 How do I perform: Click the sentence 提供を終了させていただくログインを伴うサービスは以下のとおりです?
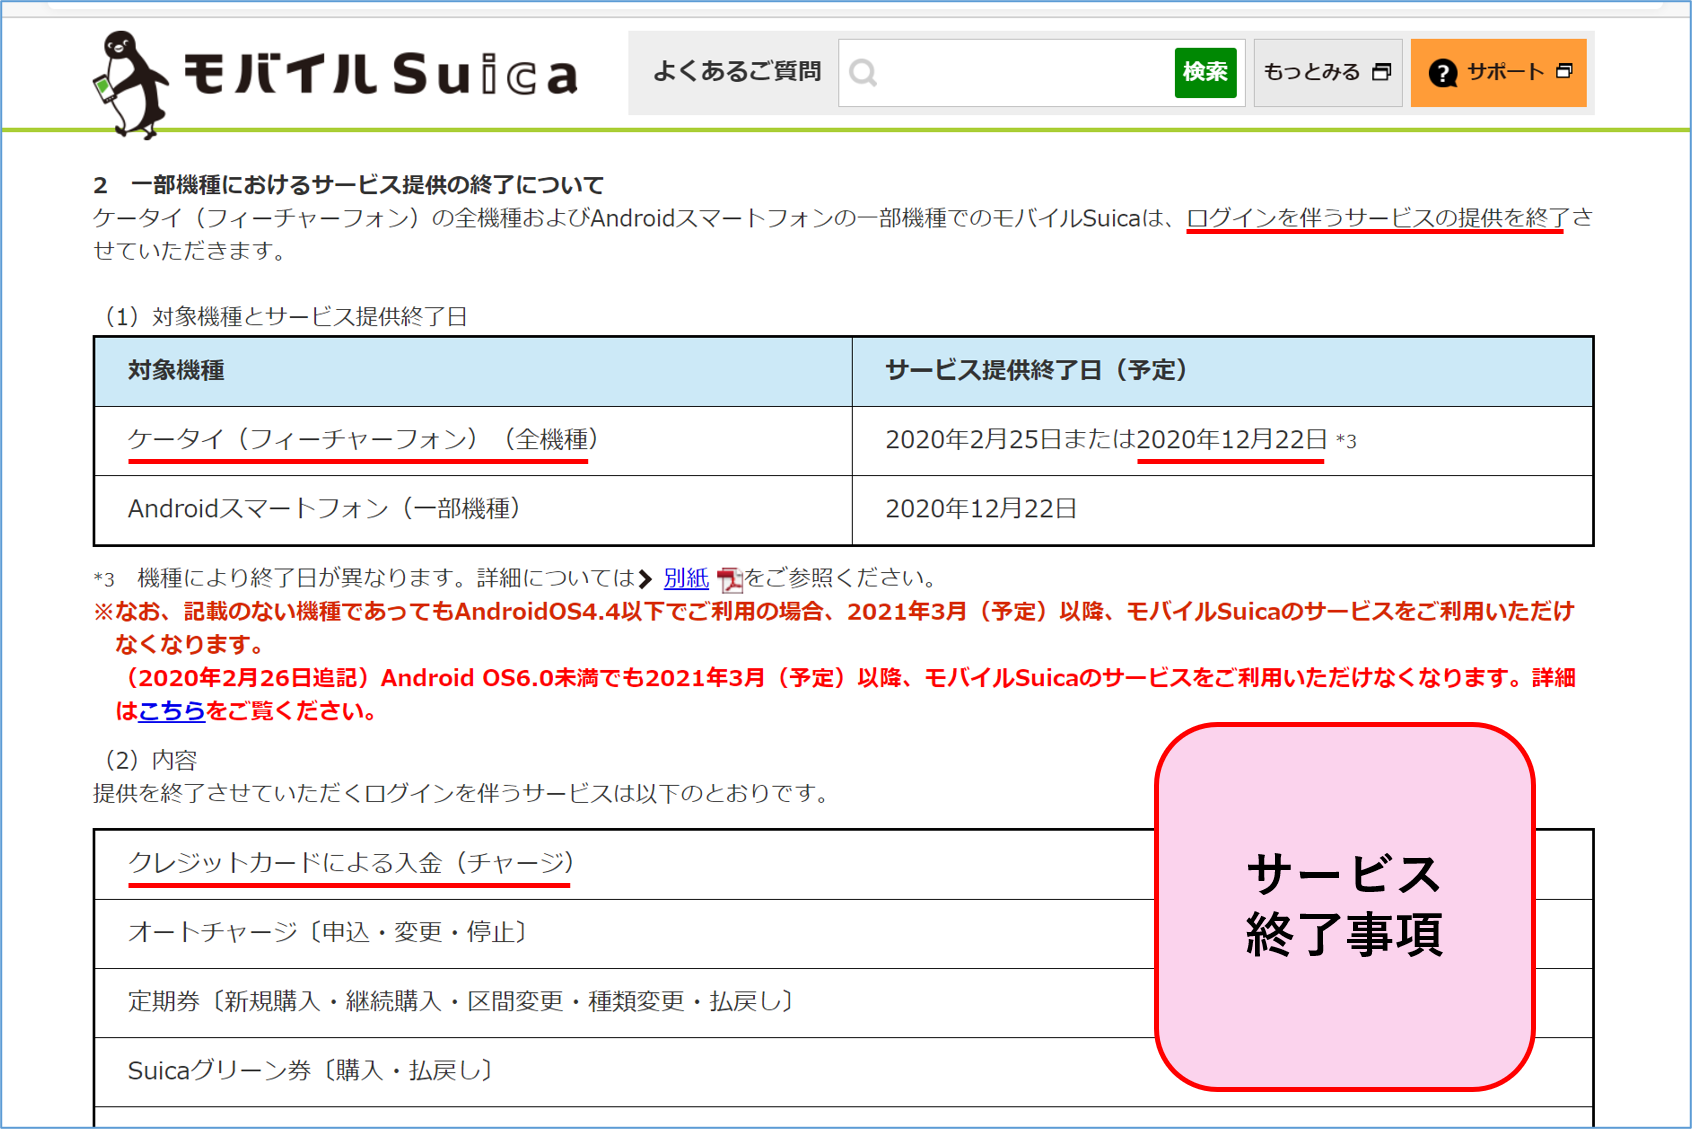click(x=465, y=794)
